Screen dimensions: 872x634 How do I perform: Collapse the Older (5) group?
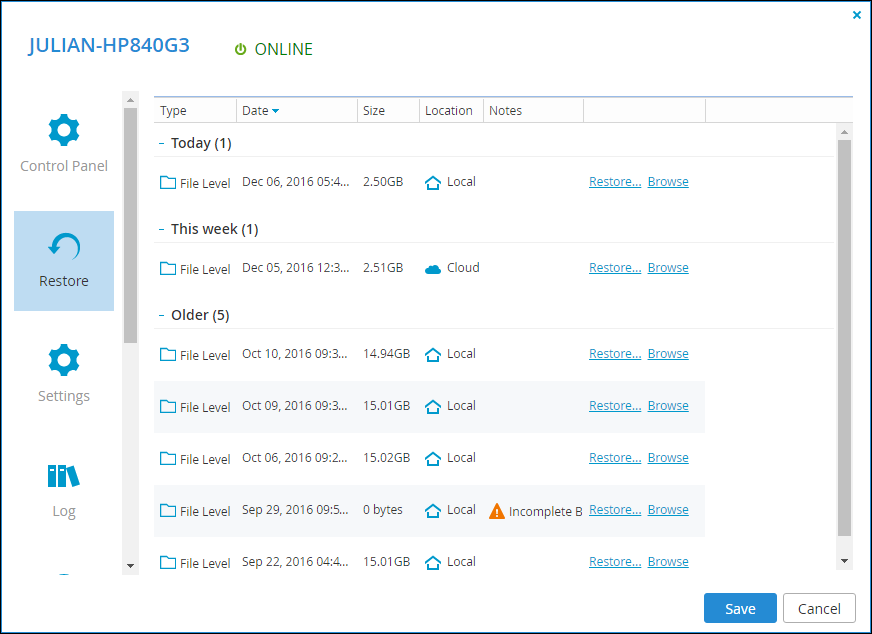(x=161, y=315)
